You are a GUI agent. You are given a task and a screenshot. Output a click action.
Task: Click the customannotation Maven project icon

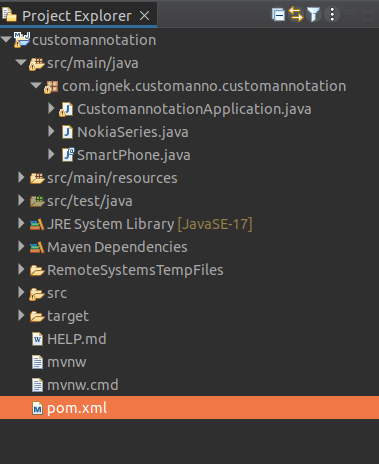tap(22, 40)
